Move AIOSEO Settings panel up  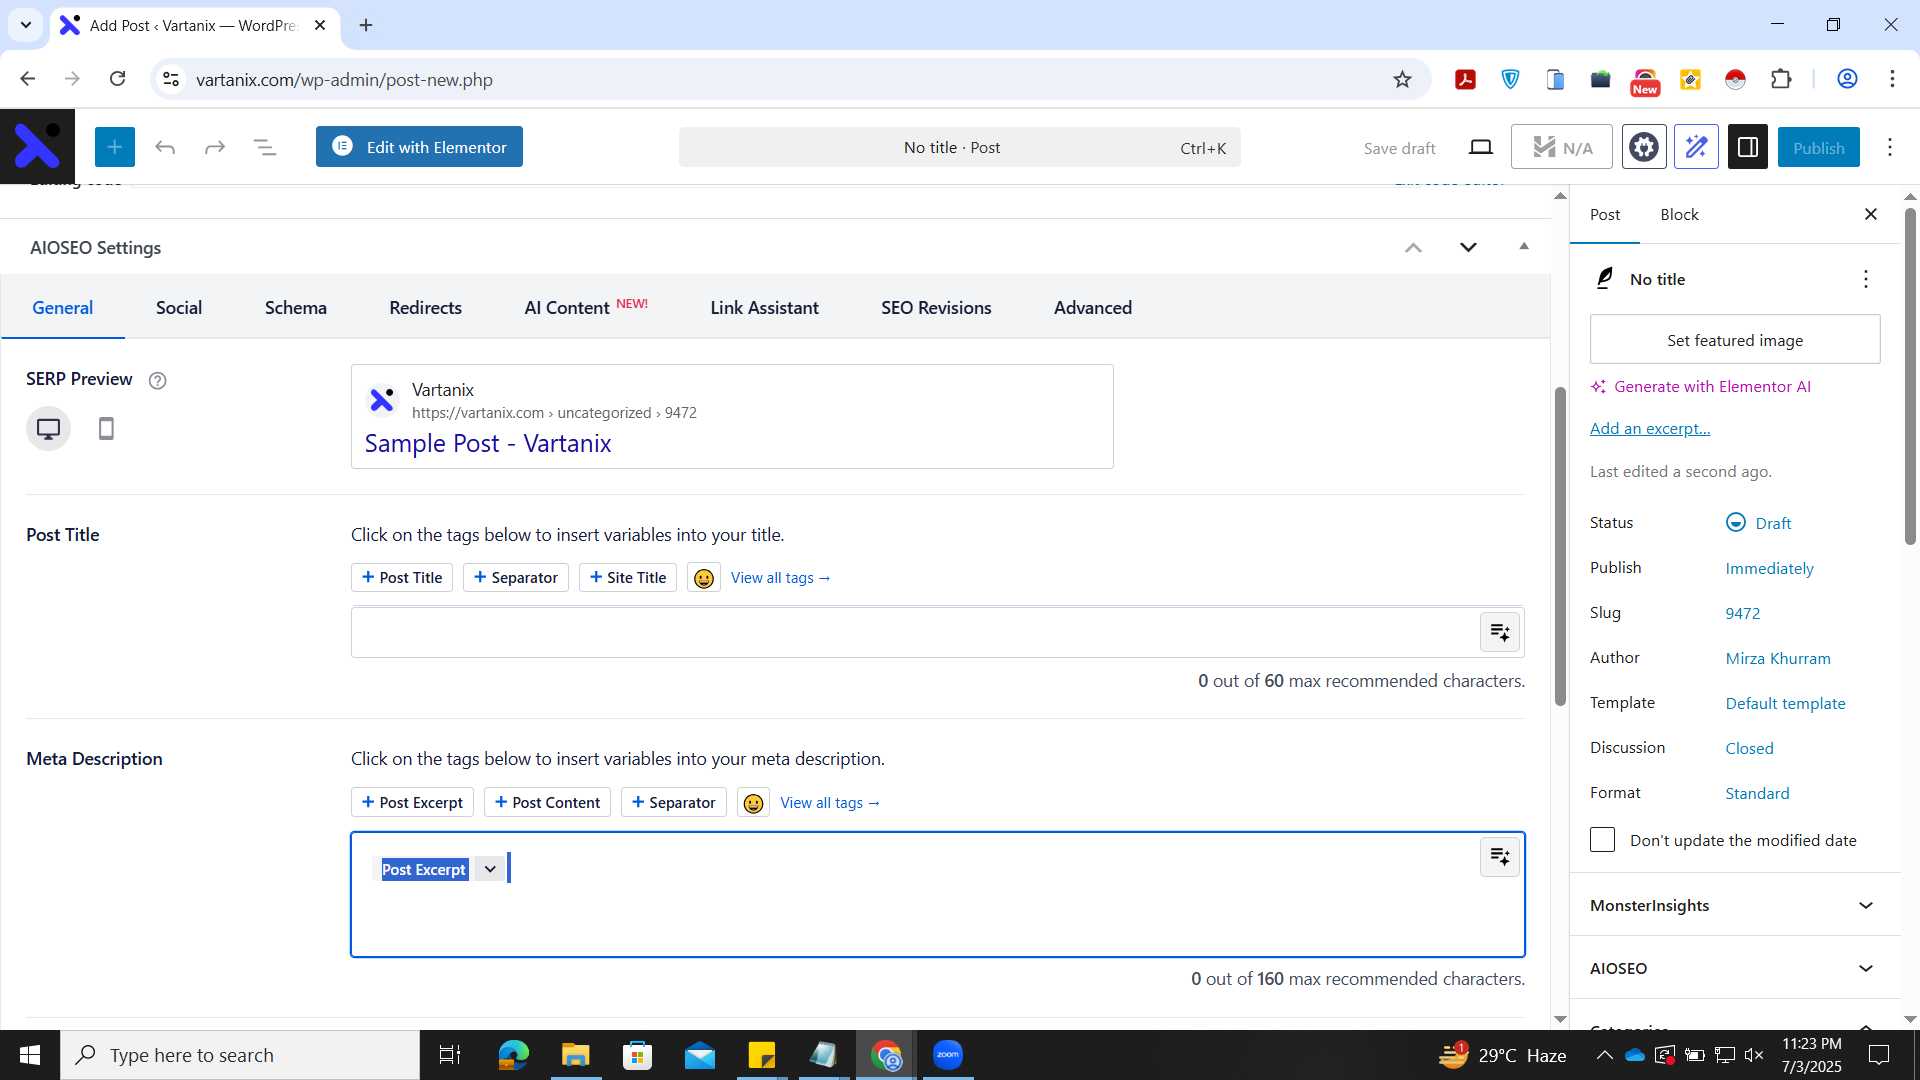tap(1413, 247)
